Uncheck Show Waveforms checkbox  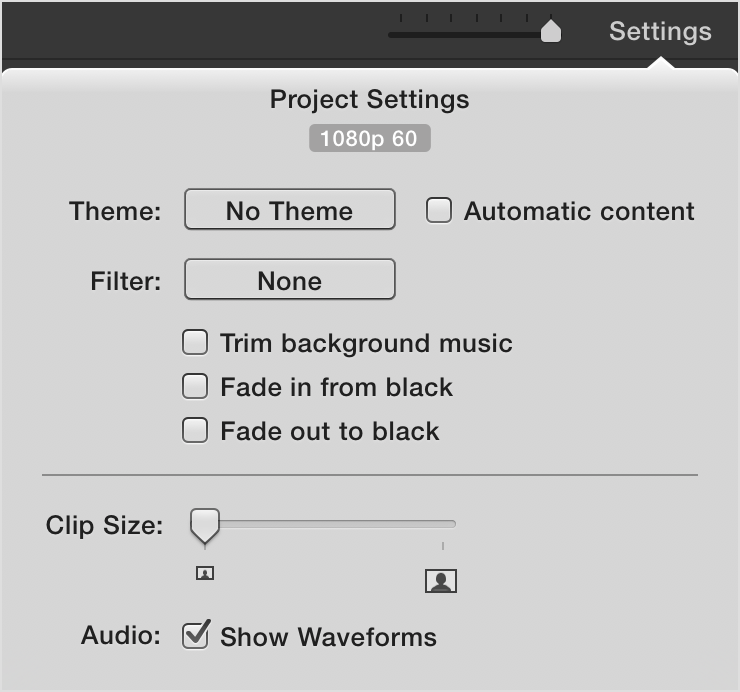(x=195, y=635)
